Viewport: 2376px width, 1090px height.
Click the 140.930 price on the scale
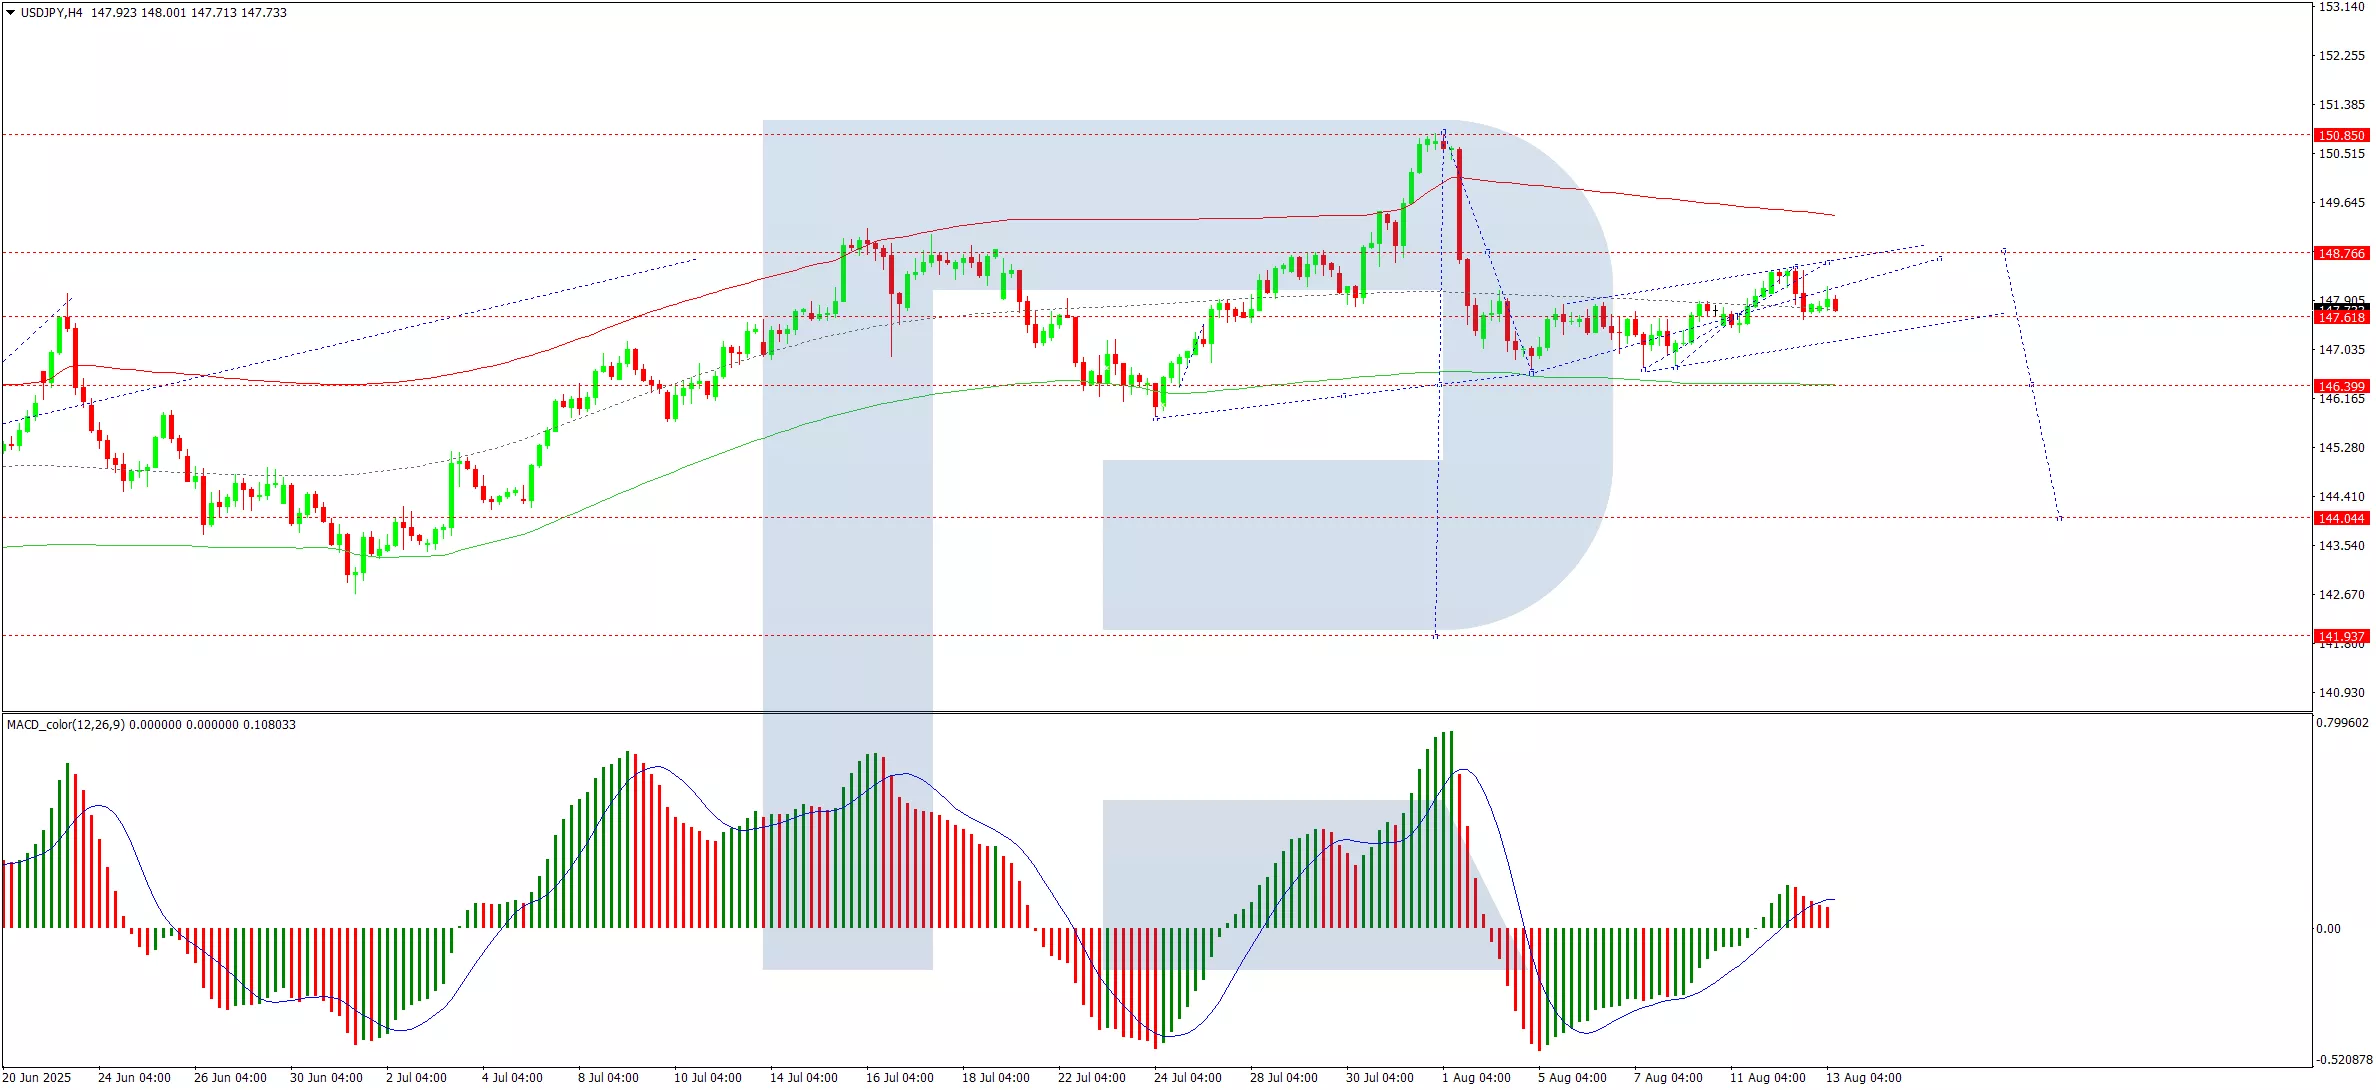pos(2341,693)
